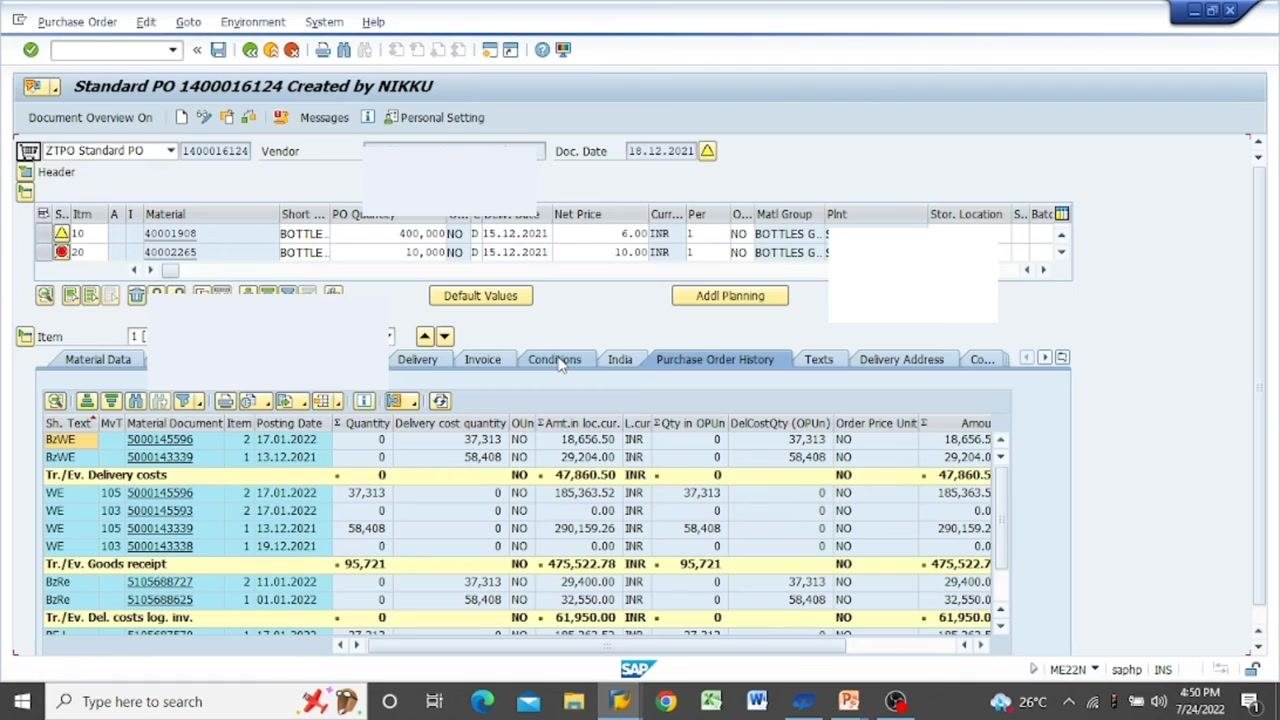Open the Help question mark icon
1280x720 pixels.
coord(542,50)
